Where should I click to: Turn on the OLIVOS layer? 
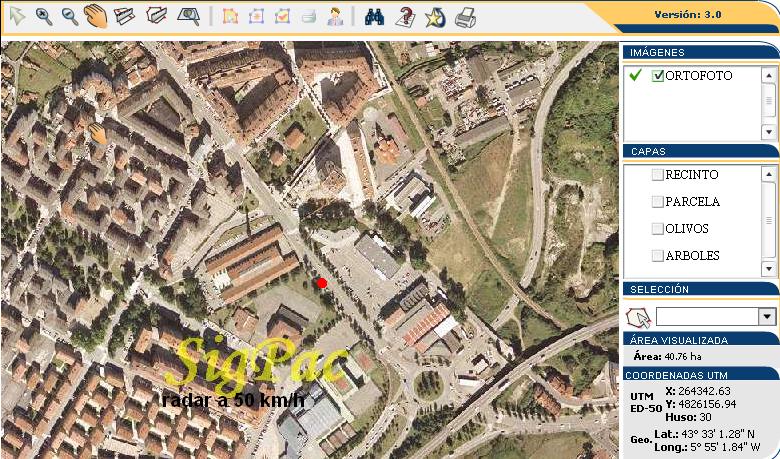pyautogui.click(x=657, y=229)
